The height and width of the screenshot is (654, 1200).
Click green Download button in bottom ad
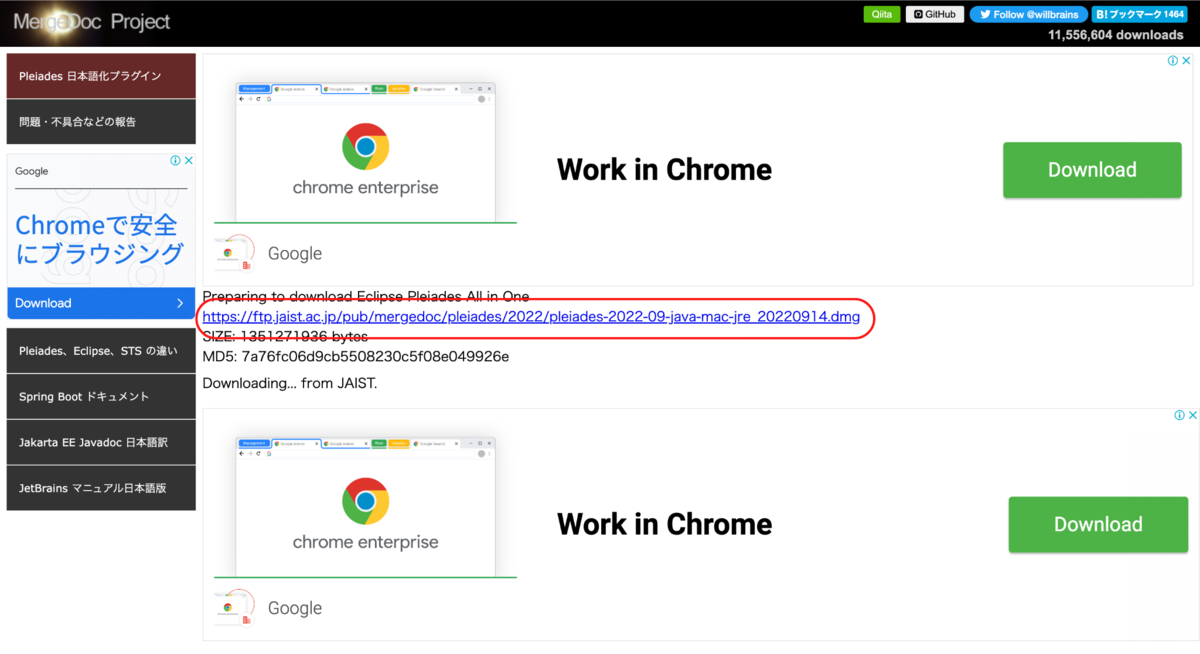tap(1098, 524)
